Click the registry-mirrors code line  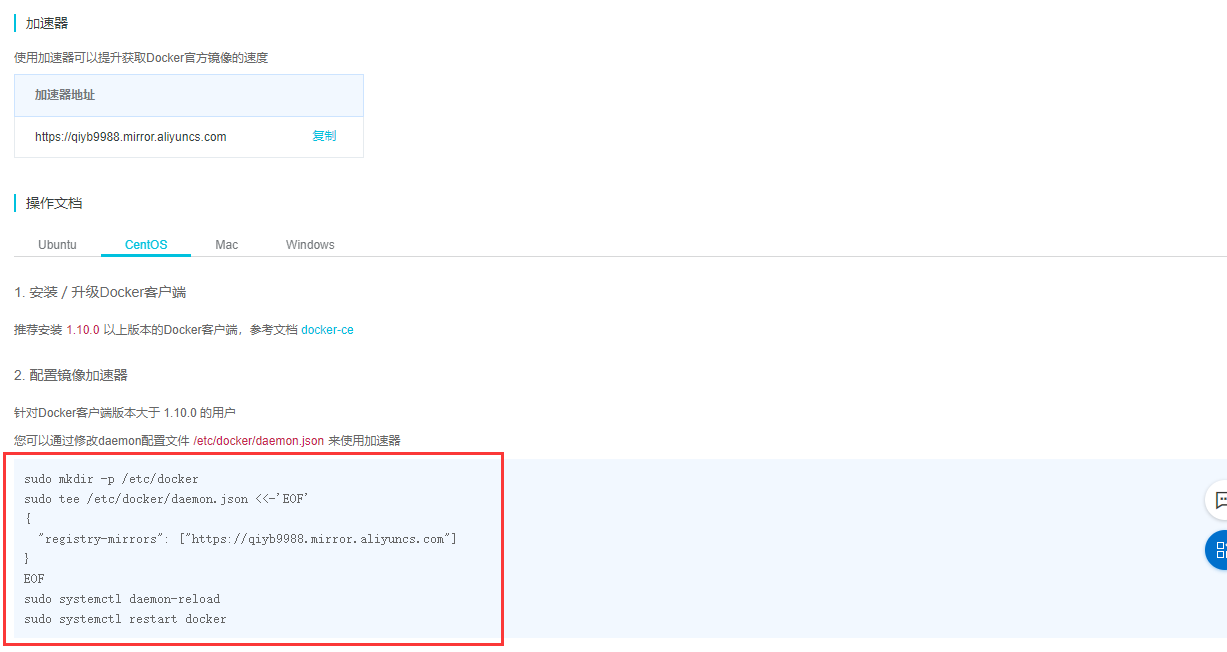click(x=247, y=539)
